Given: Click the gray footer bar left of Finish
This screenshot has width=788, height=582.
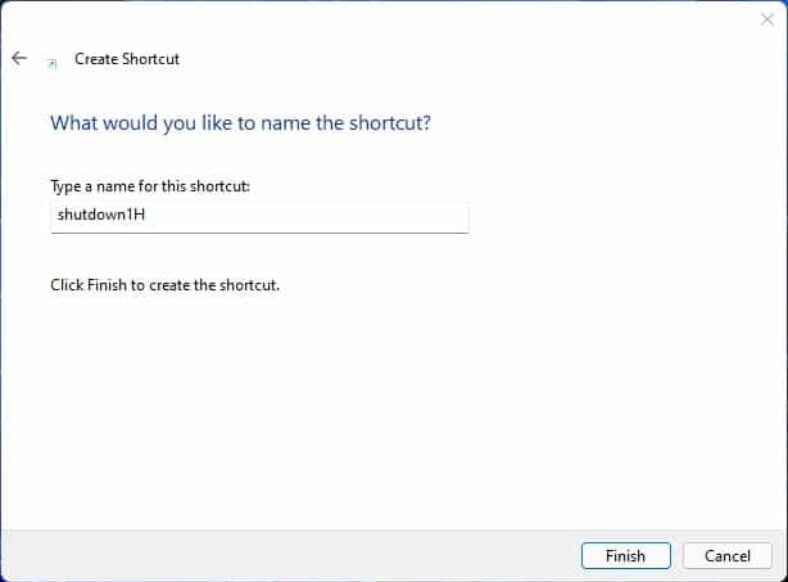Looking at the screenshot, I should (291, 556).
